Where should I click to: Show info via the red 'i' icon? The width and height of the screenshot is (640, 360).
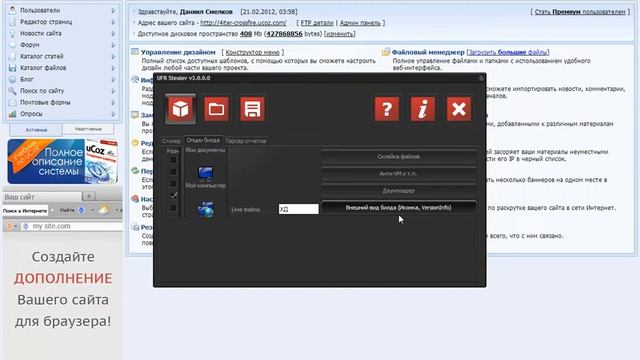click(422, 109)
